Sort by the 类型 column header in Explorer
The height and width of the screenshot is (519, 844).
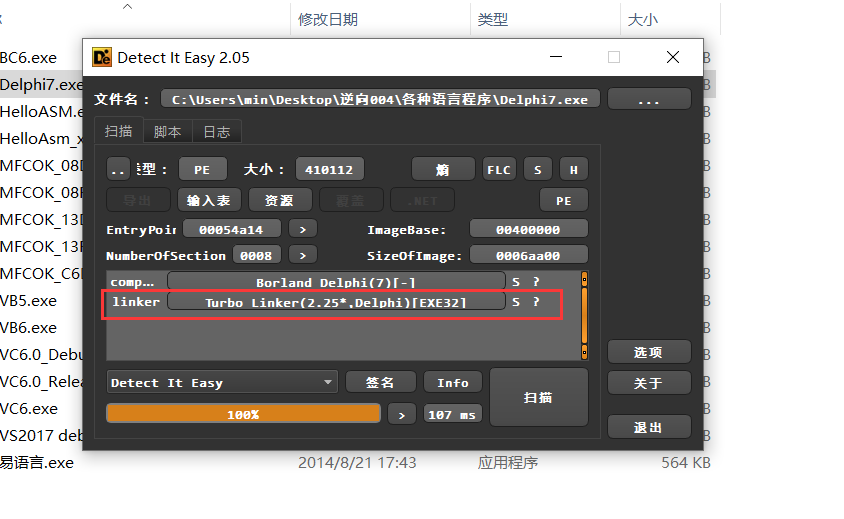[493, 19]
